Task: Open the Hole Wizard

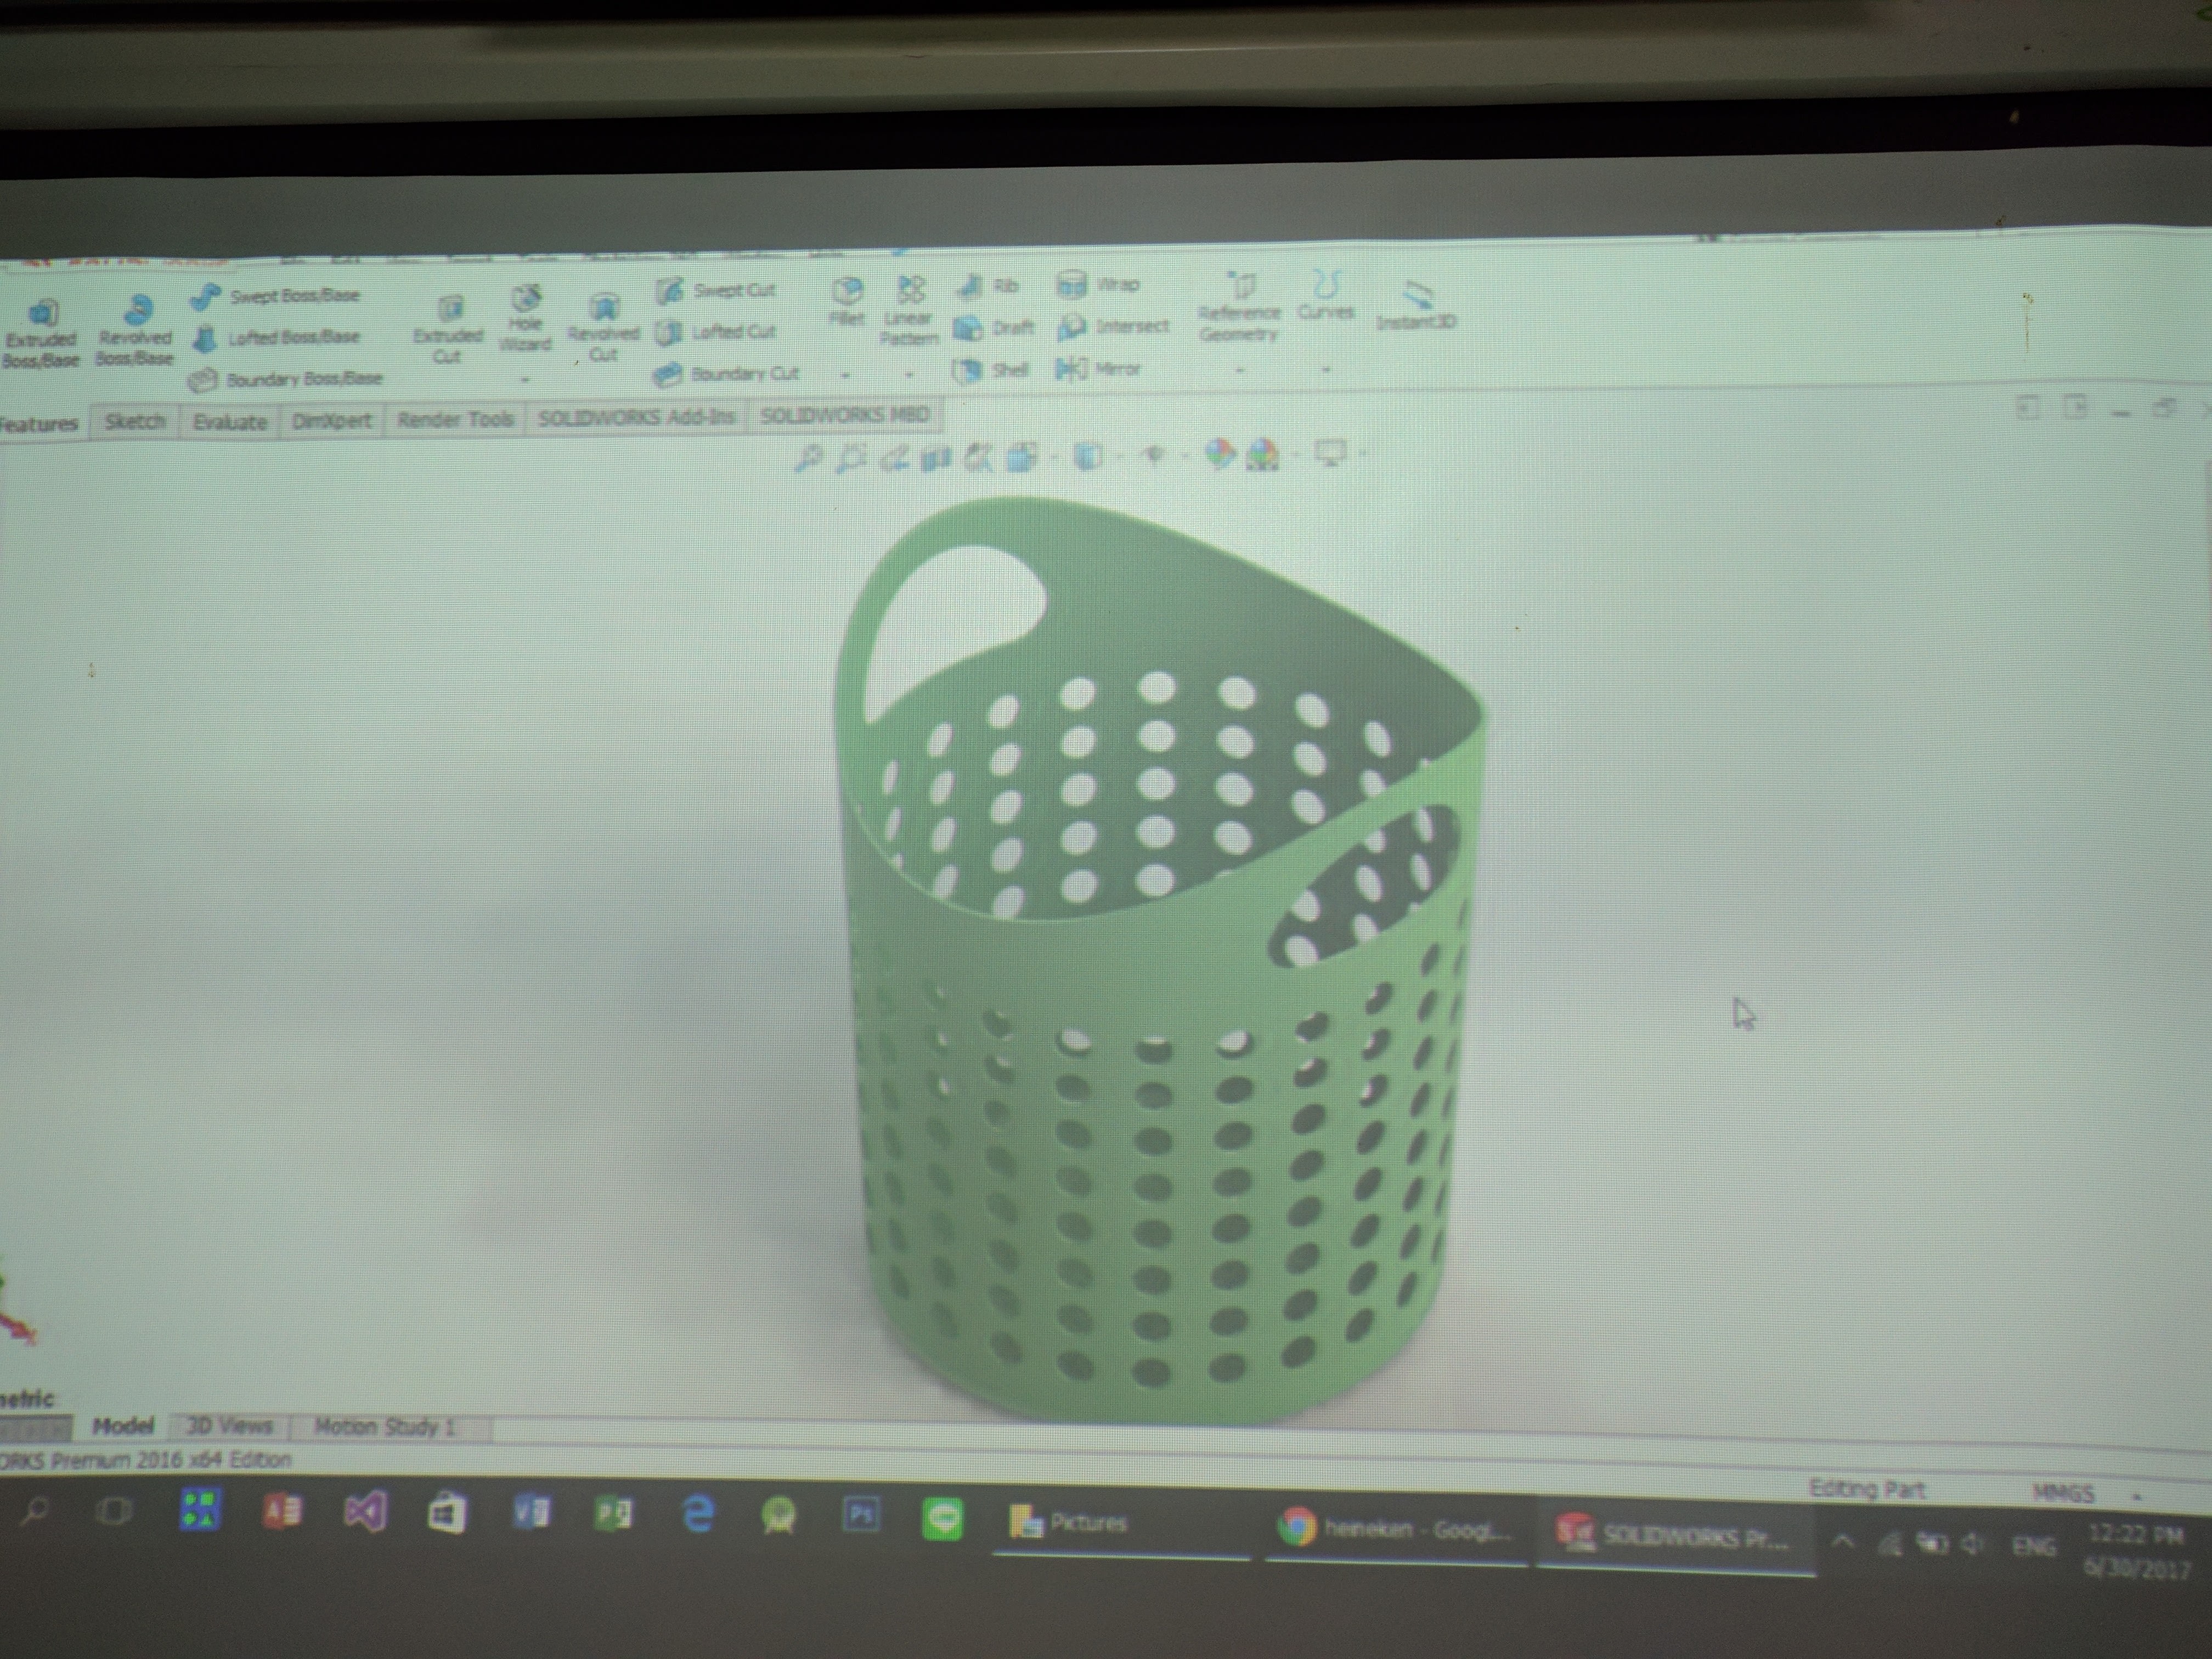Action: (525, 319)
